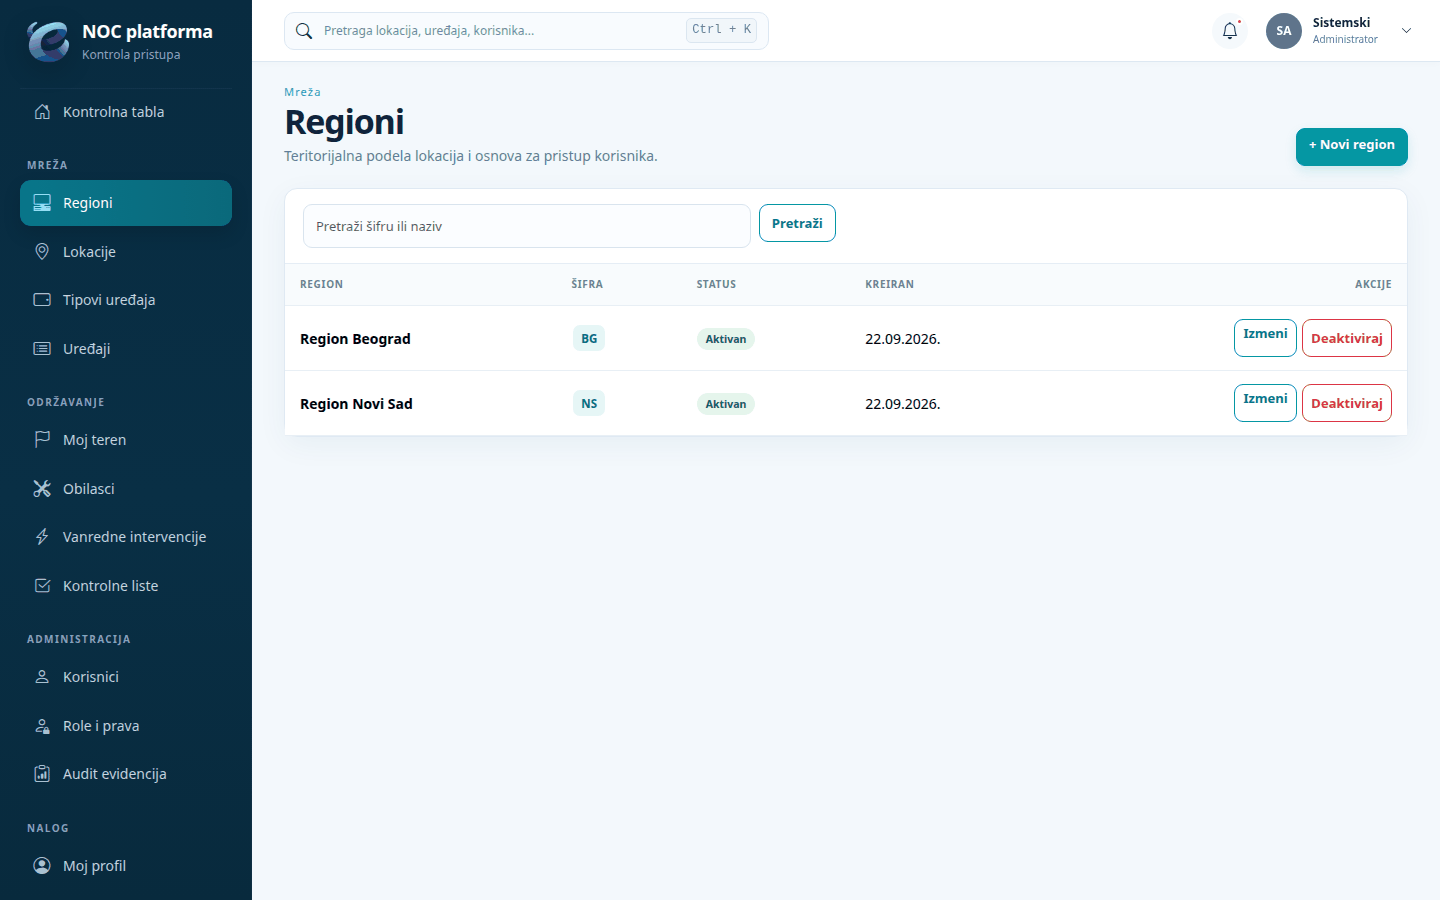Click the Kontrolne liste checkbox icon
Image resolution: width=1440 pixels, height=900 pixels.
pyautogui.click(x=42, y=586)
